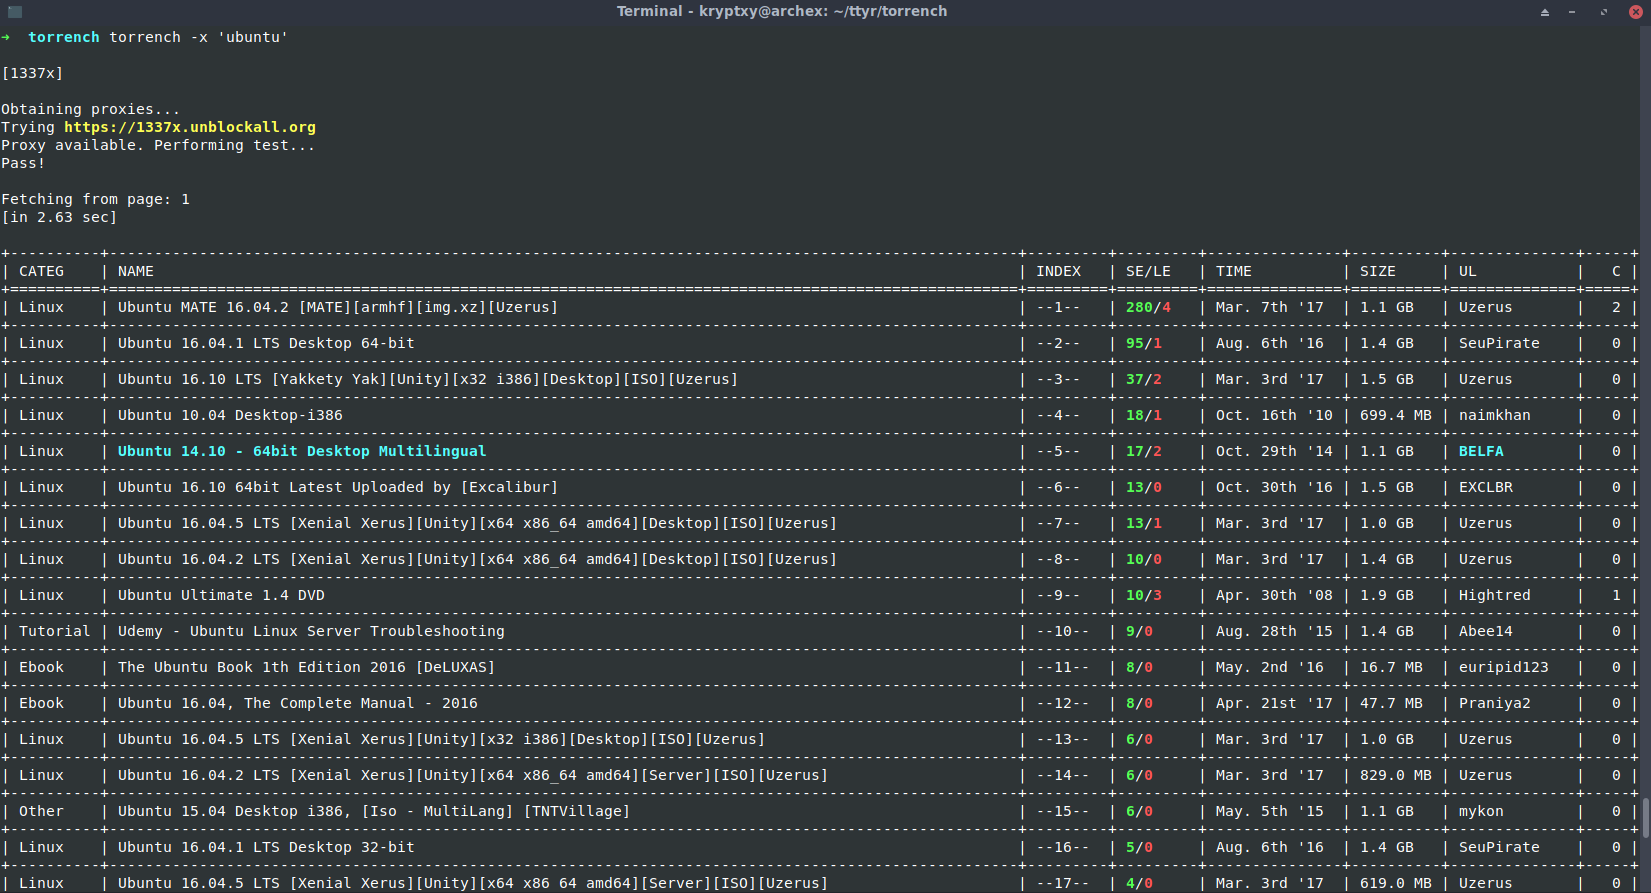Click the NAME column header
The height and width of the screenshot is (893, 1651).
pos(136,271)
